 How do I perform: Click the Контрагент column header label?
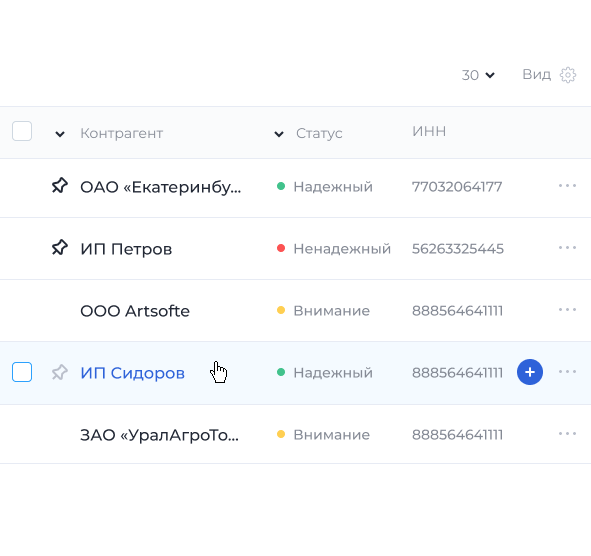(x=121, y=133)
